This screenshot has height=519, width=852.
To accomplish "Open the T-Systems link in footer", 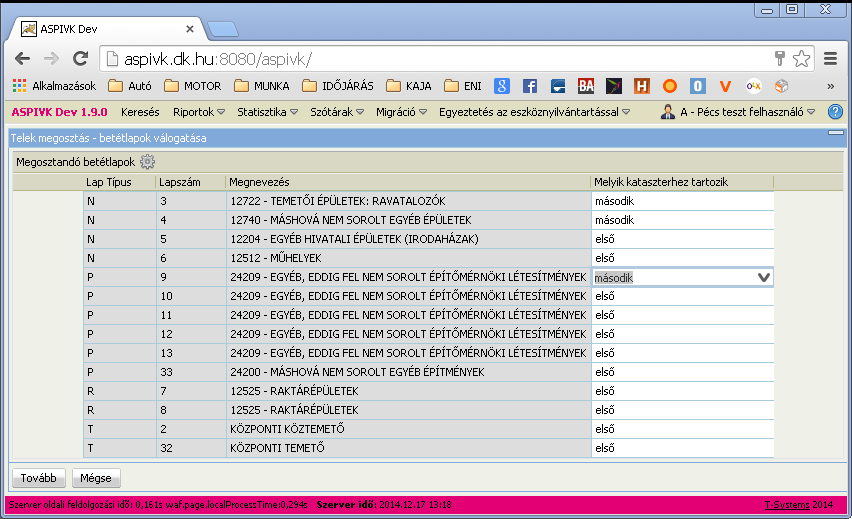I will (x=787, y=504).
